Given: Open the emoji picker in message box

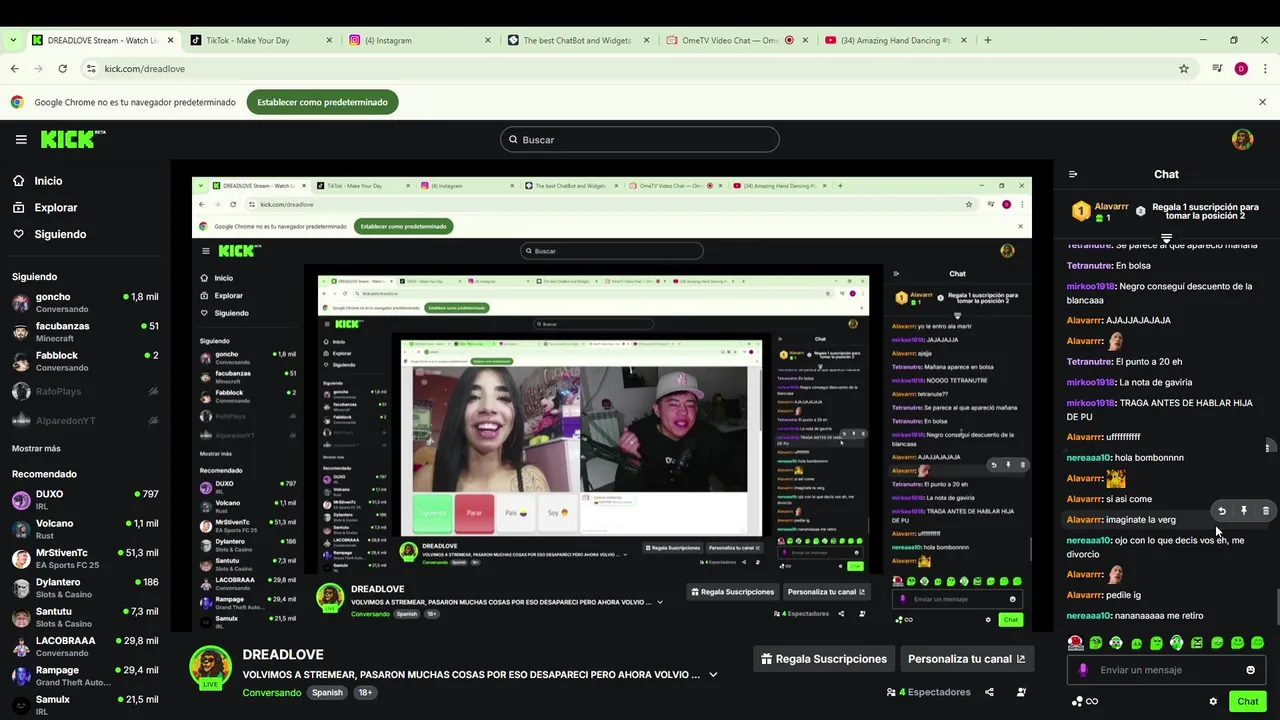Looking at the screenshot, I should coord(1250,670).
